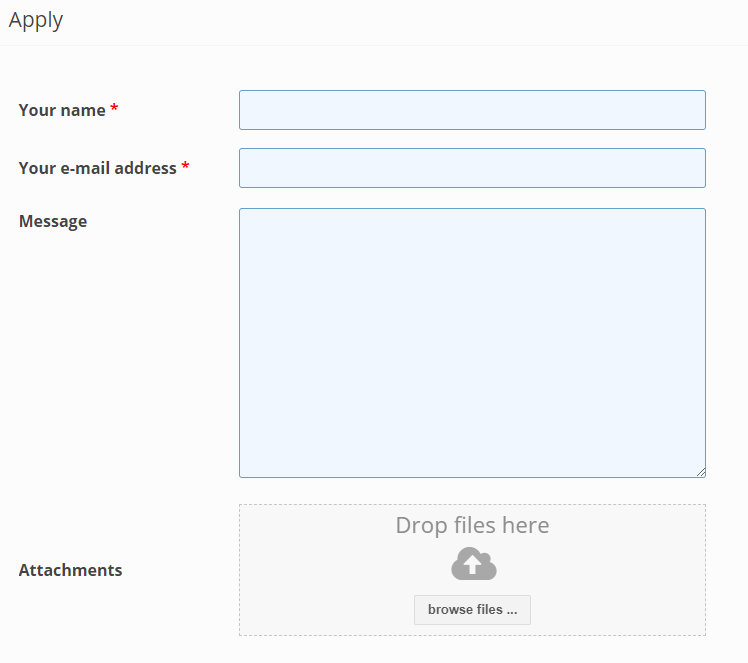748x663 pixels.
Task: Click the cloud upload icon
Action: click(474, 564)
